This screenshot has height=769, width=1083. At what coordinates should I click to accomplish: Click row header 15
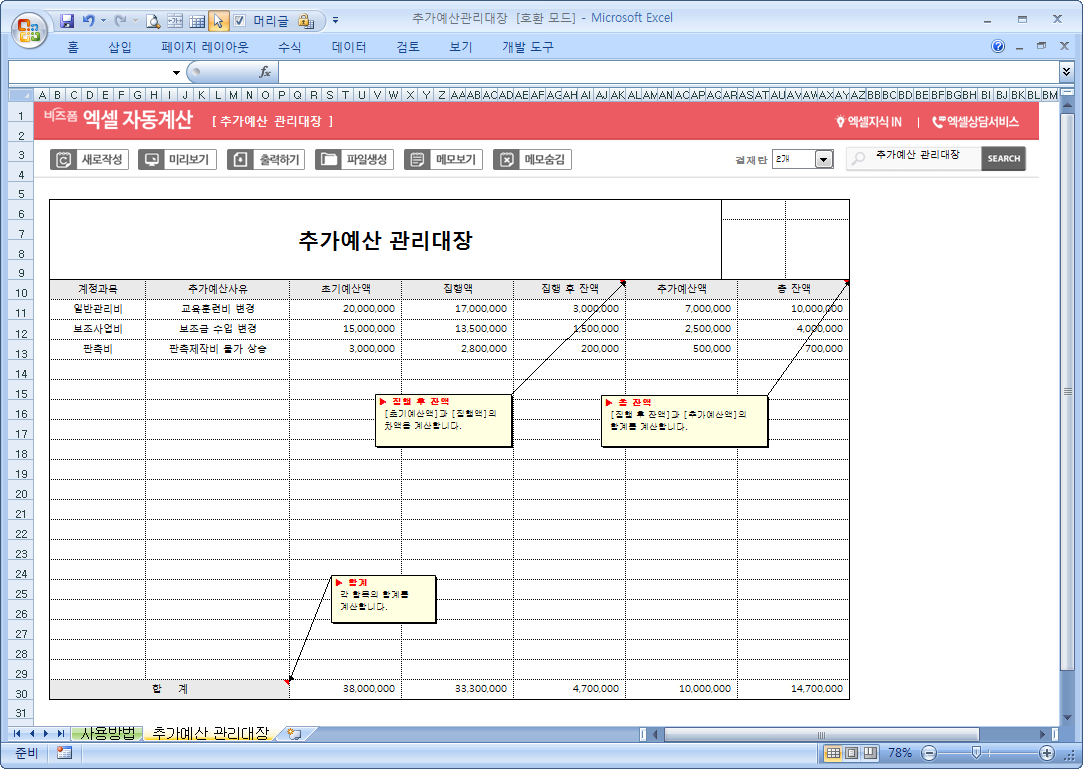(21, 394)
